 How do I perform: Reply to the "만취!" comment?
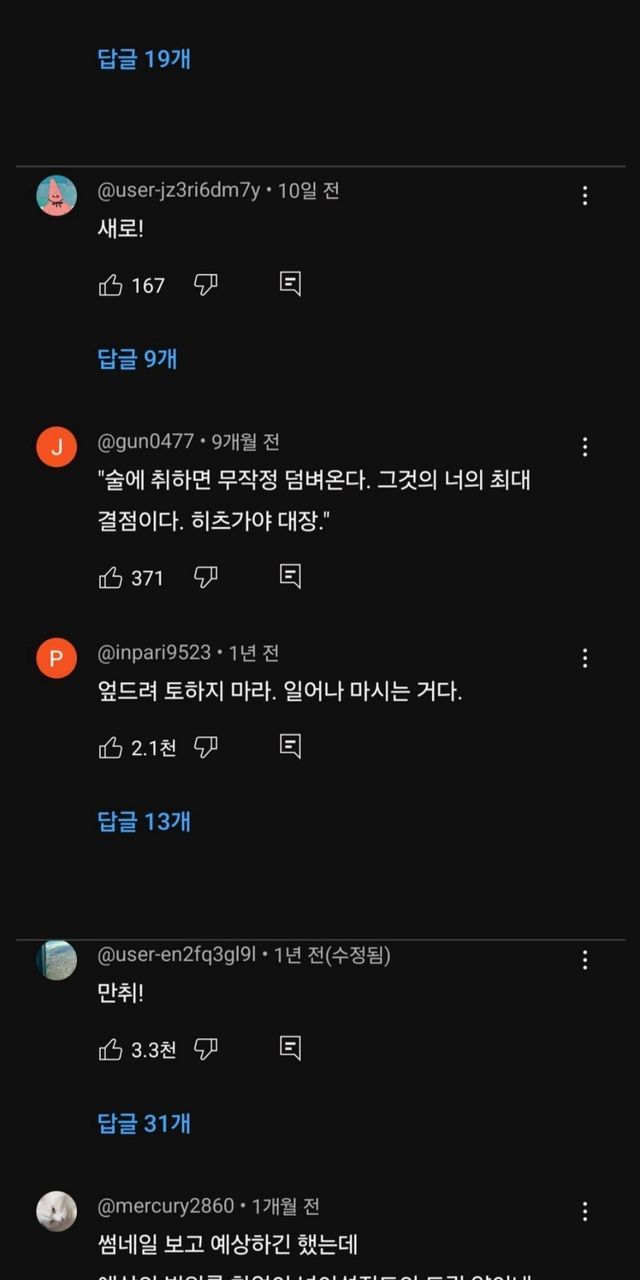(290, 1049)
